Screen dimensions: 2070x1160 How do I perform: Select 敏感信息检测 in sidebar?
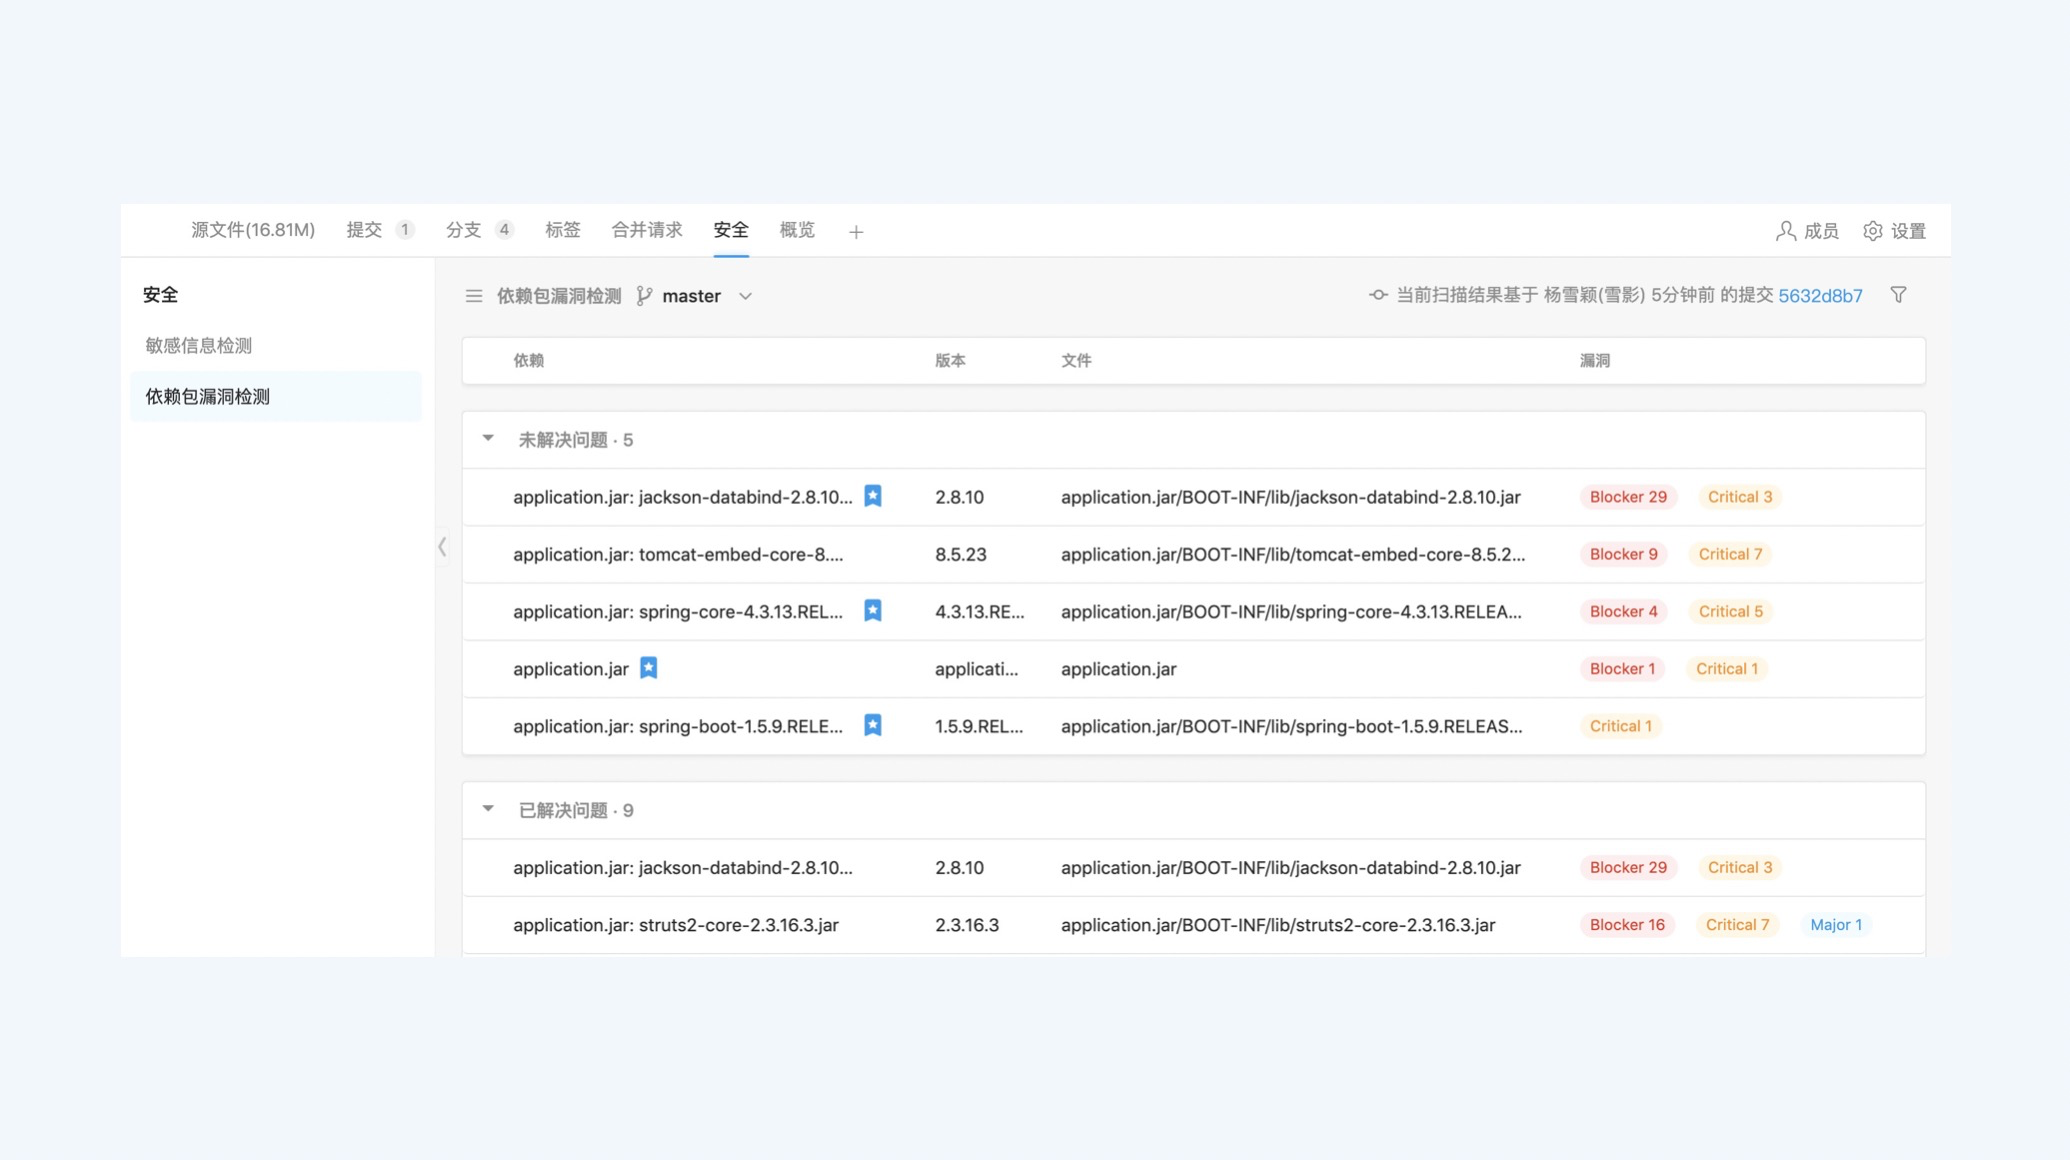(x=198, y=345)
